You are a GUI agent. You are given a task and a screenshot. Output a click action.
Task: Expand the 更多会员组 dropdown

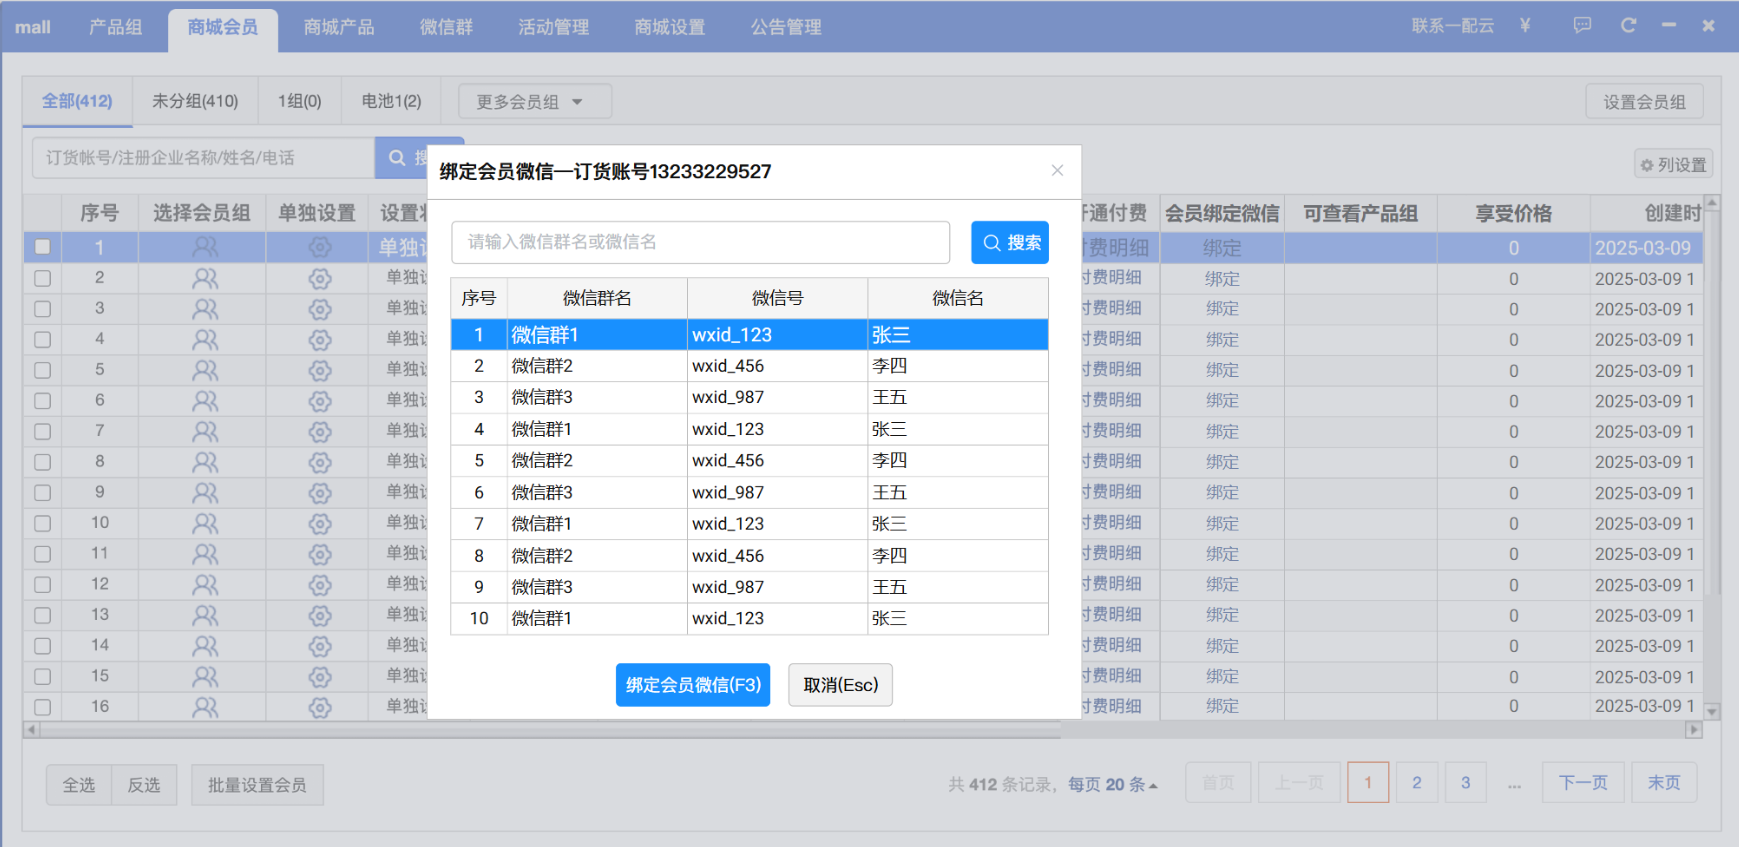click(x=534, y=102)
